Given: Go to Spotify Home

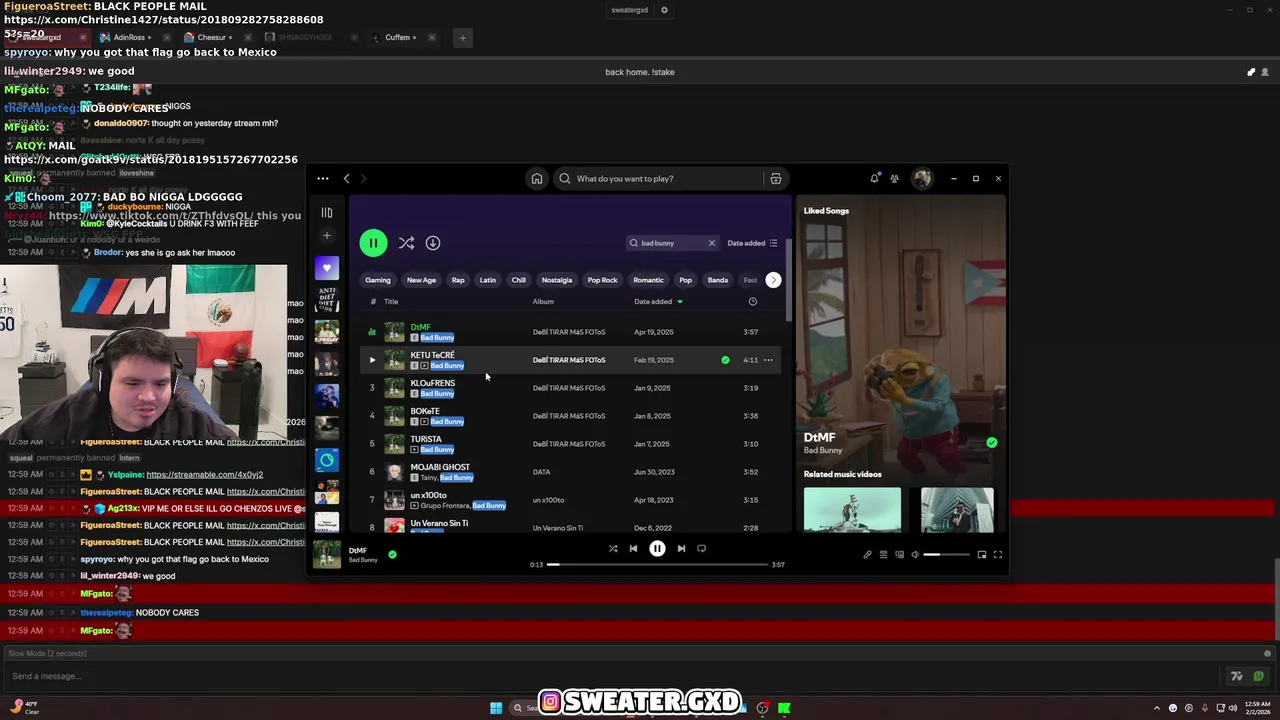Looking at the screenshot, I should coord(537,179).
